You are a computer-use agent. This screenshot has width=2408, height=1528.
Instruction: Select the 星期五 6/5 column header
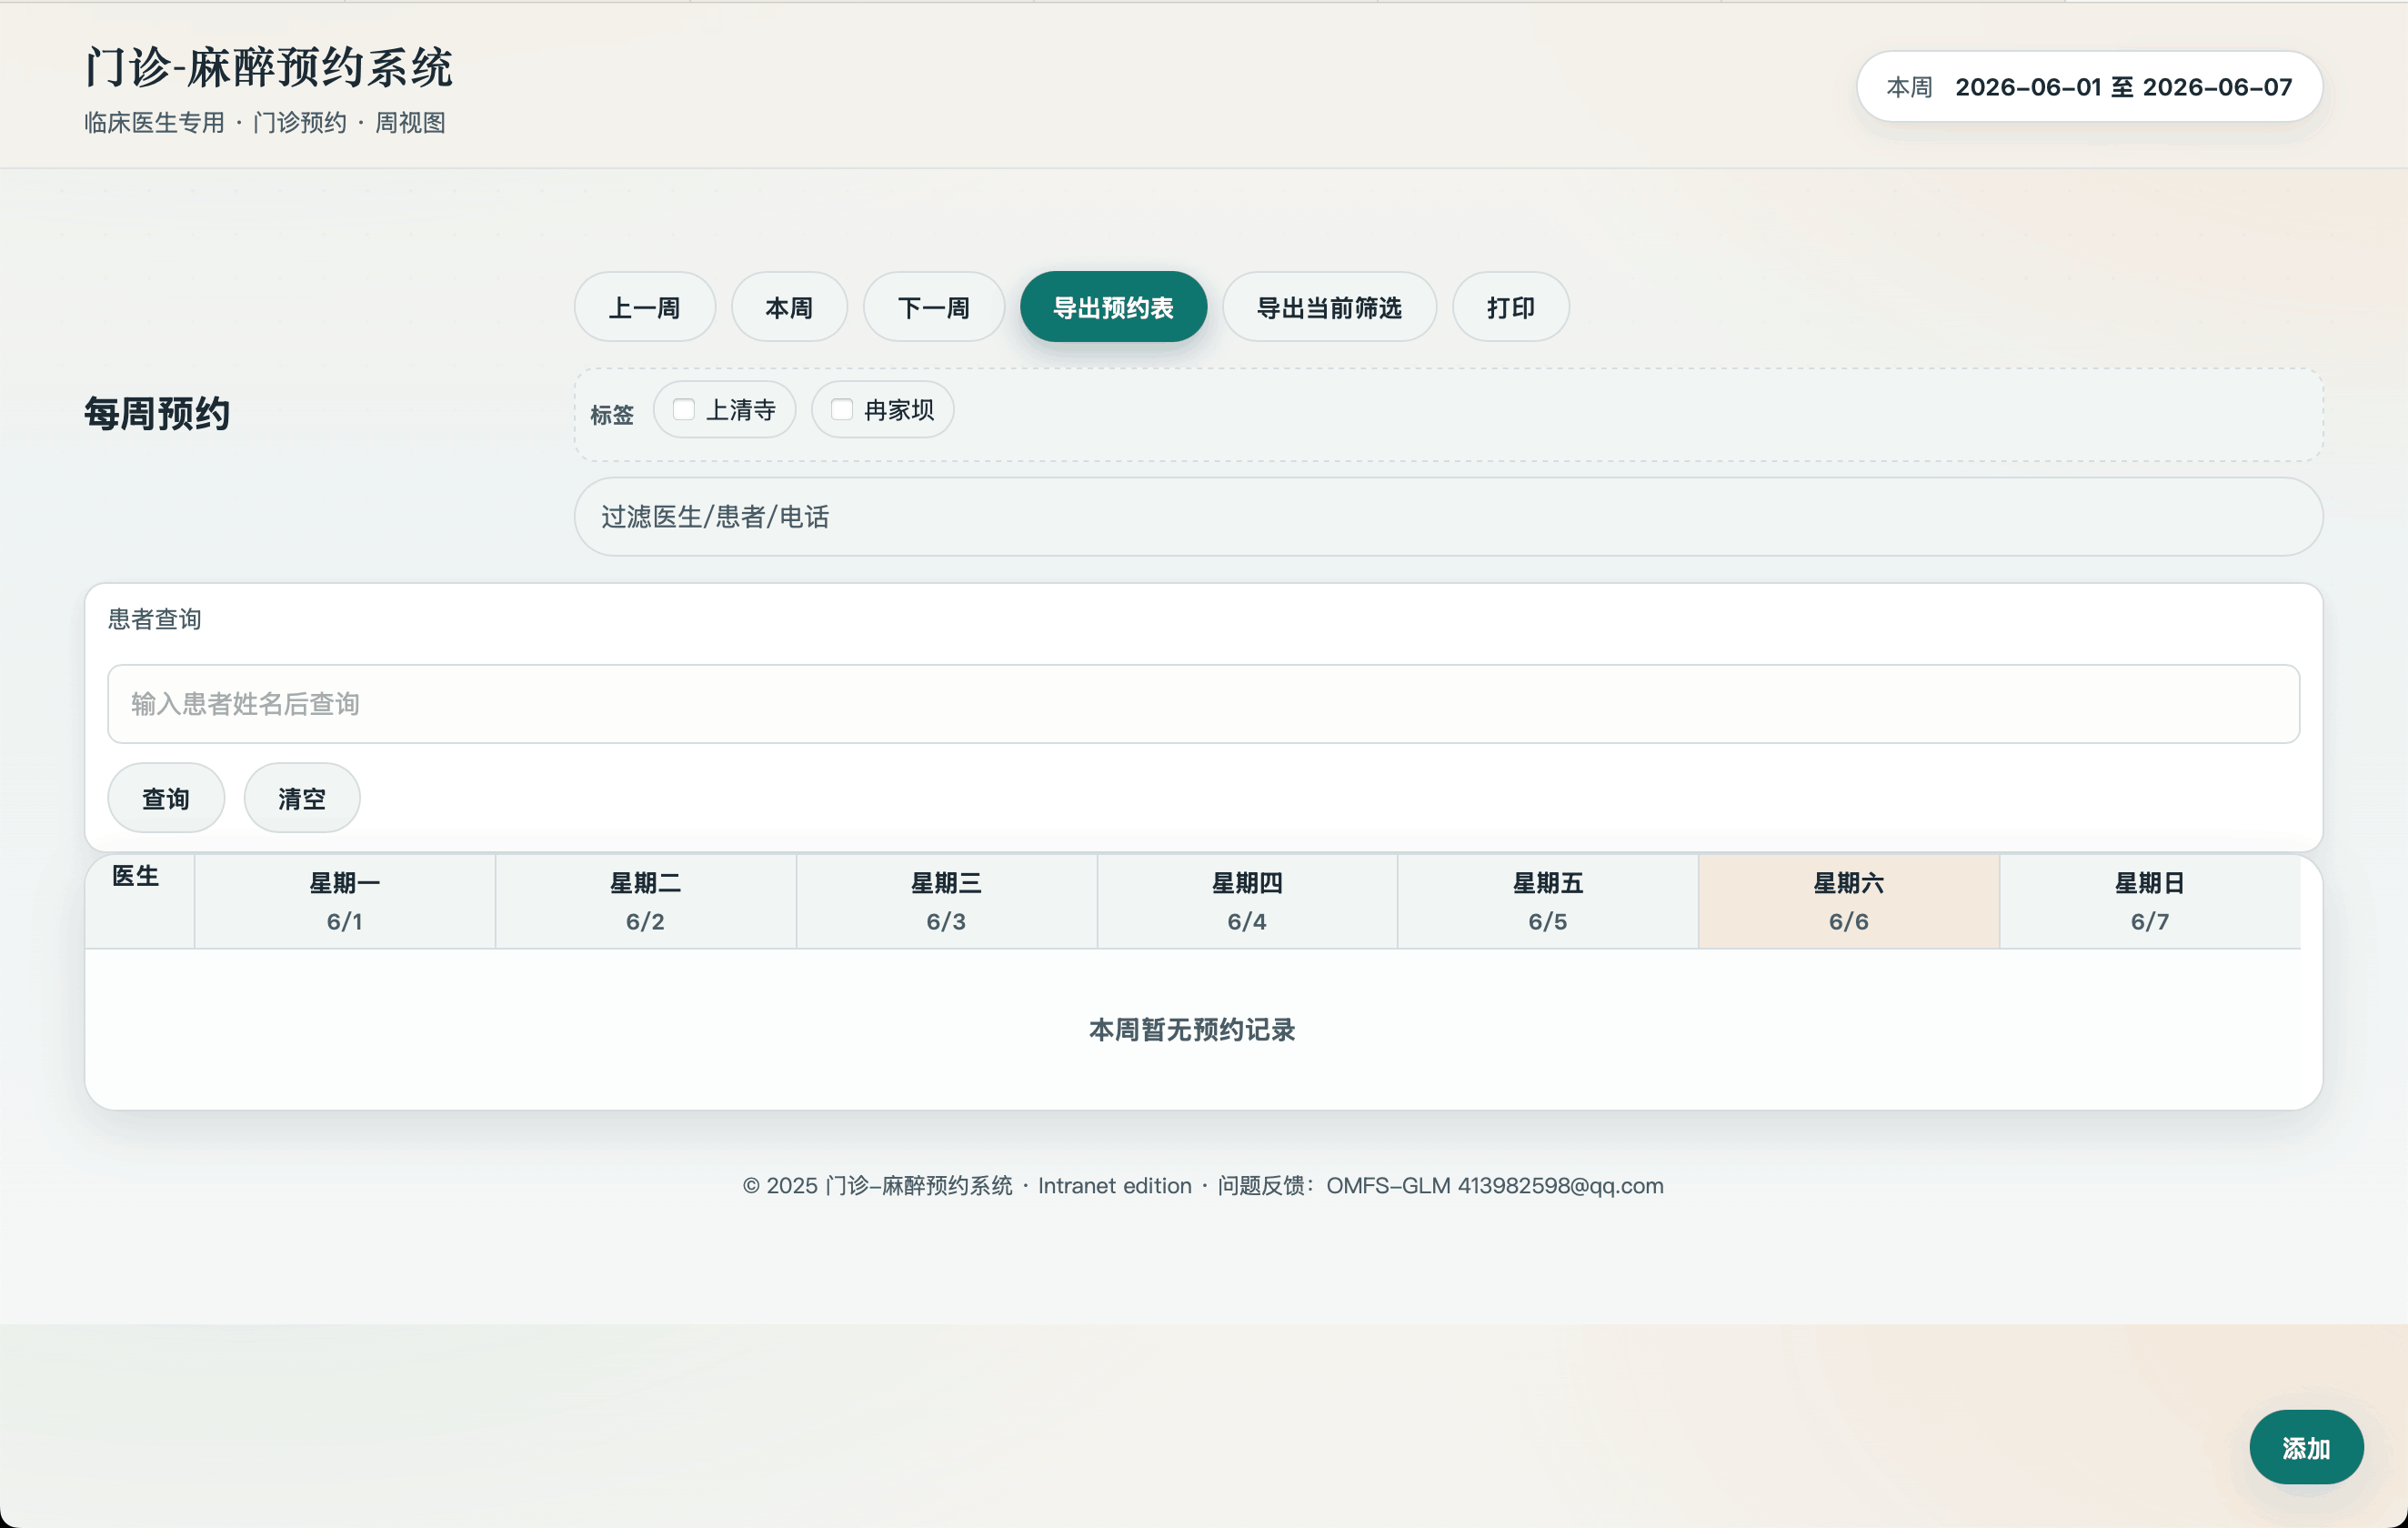(1548, 901)
